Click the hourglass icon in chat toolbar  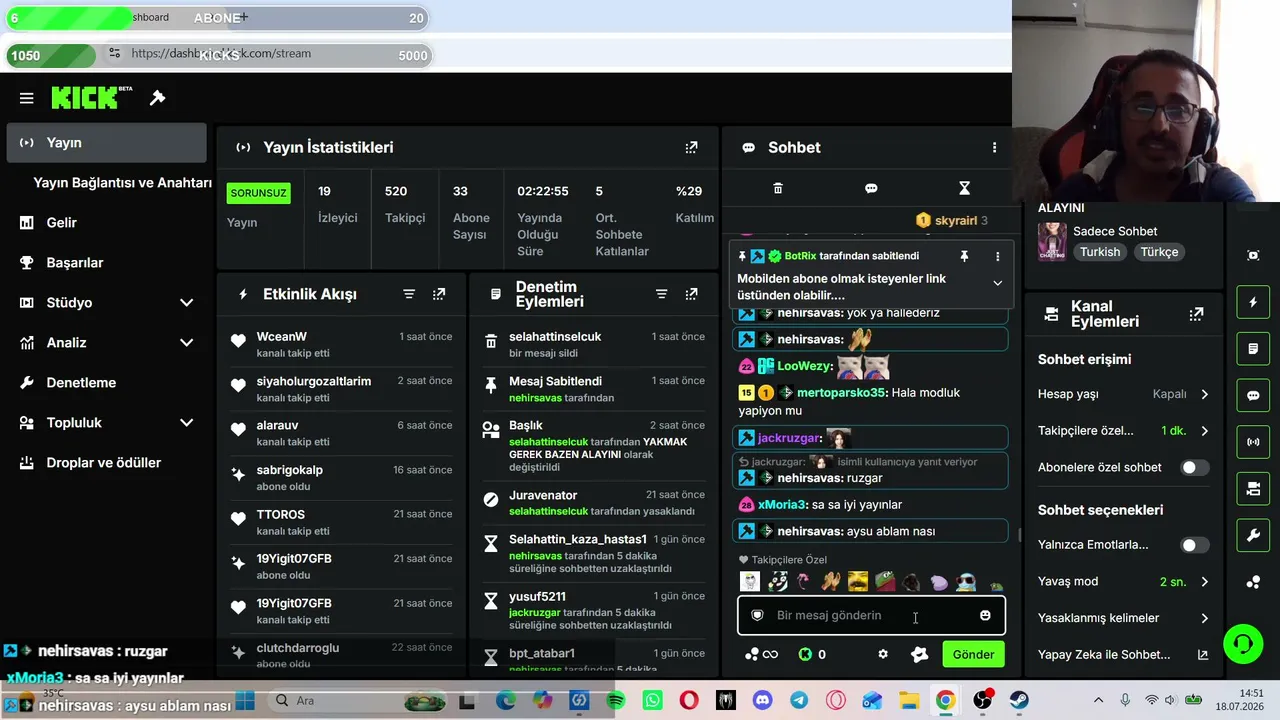point(964,188)
